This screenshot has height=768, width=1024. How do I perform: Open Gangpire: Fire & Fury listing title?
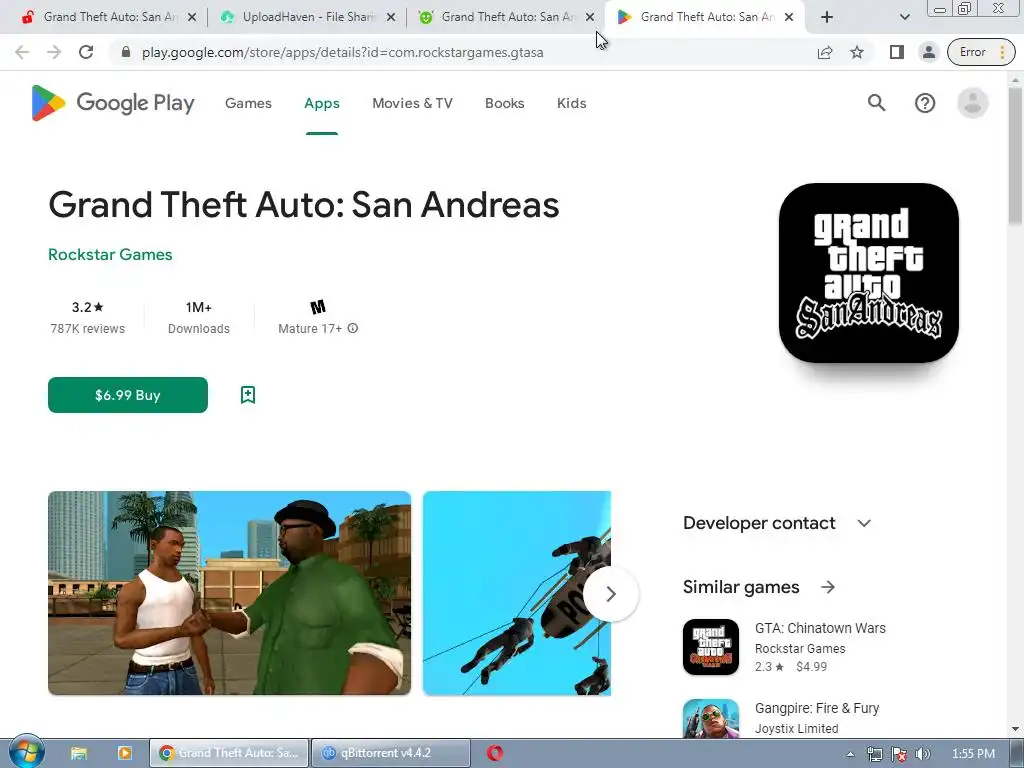point(817,709)
